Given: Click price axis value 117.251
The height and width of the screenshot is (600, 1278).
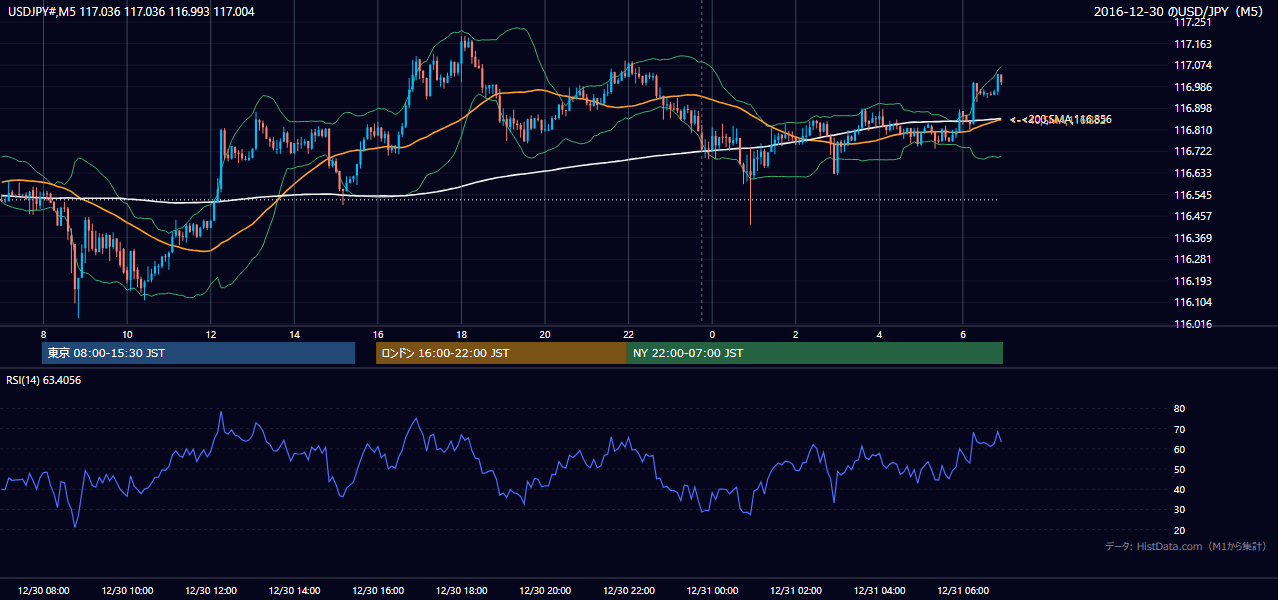Looking at the screenshot, I should click(x=1193, y=23).
